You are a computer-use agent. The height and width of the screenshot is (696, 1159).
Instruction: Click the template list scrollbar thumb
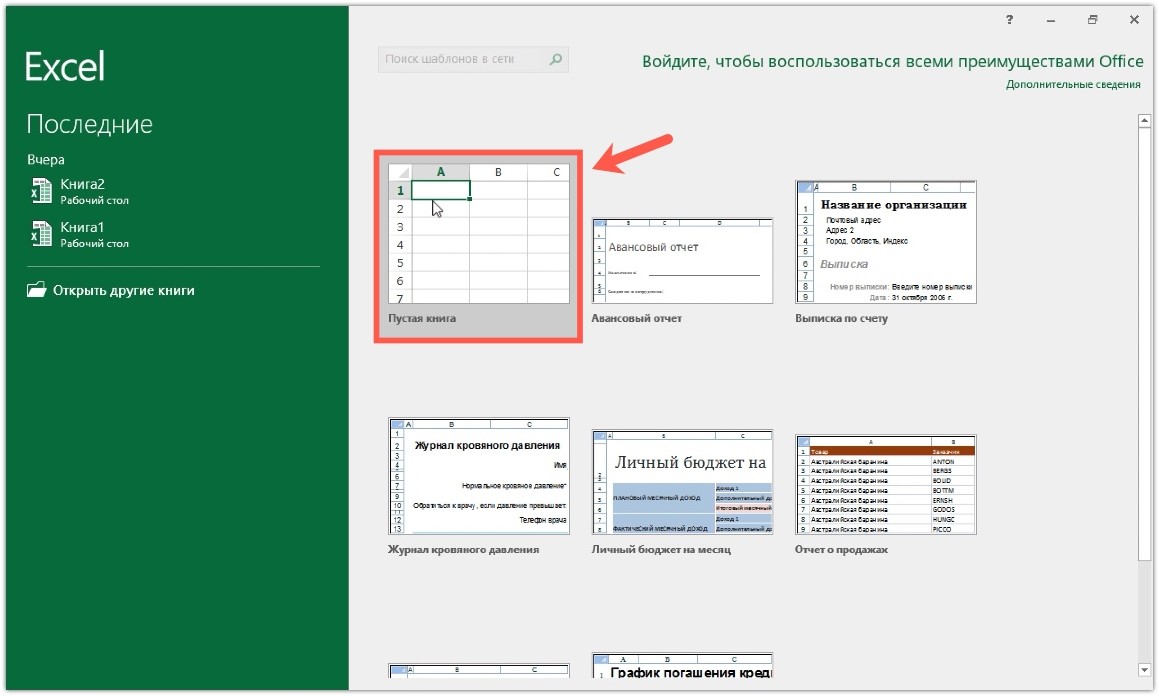coord(1144,344)
